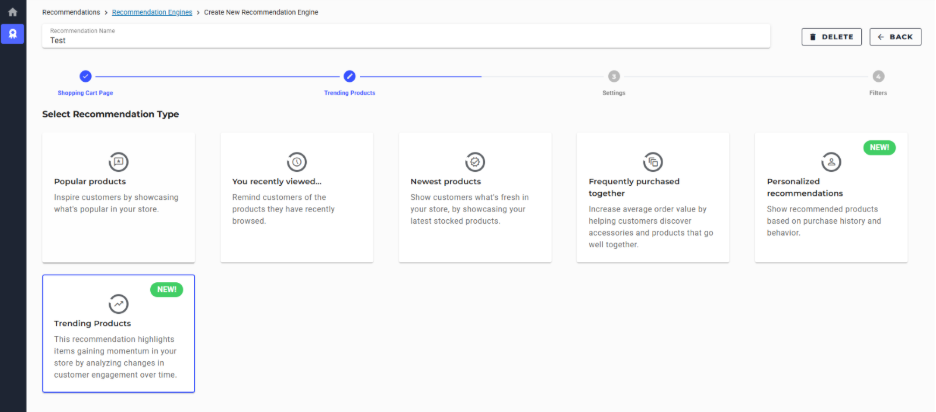Delete this recommendation engine
The image size is (936, 412).
click(832, 37)
